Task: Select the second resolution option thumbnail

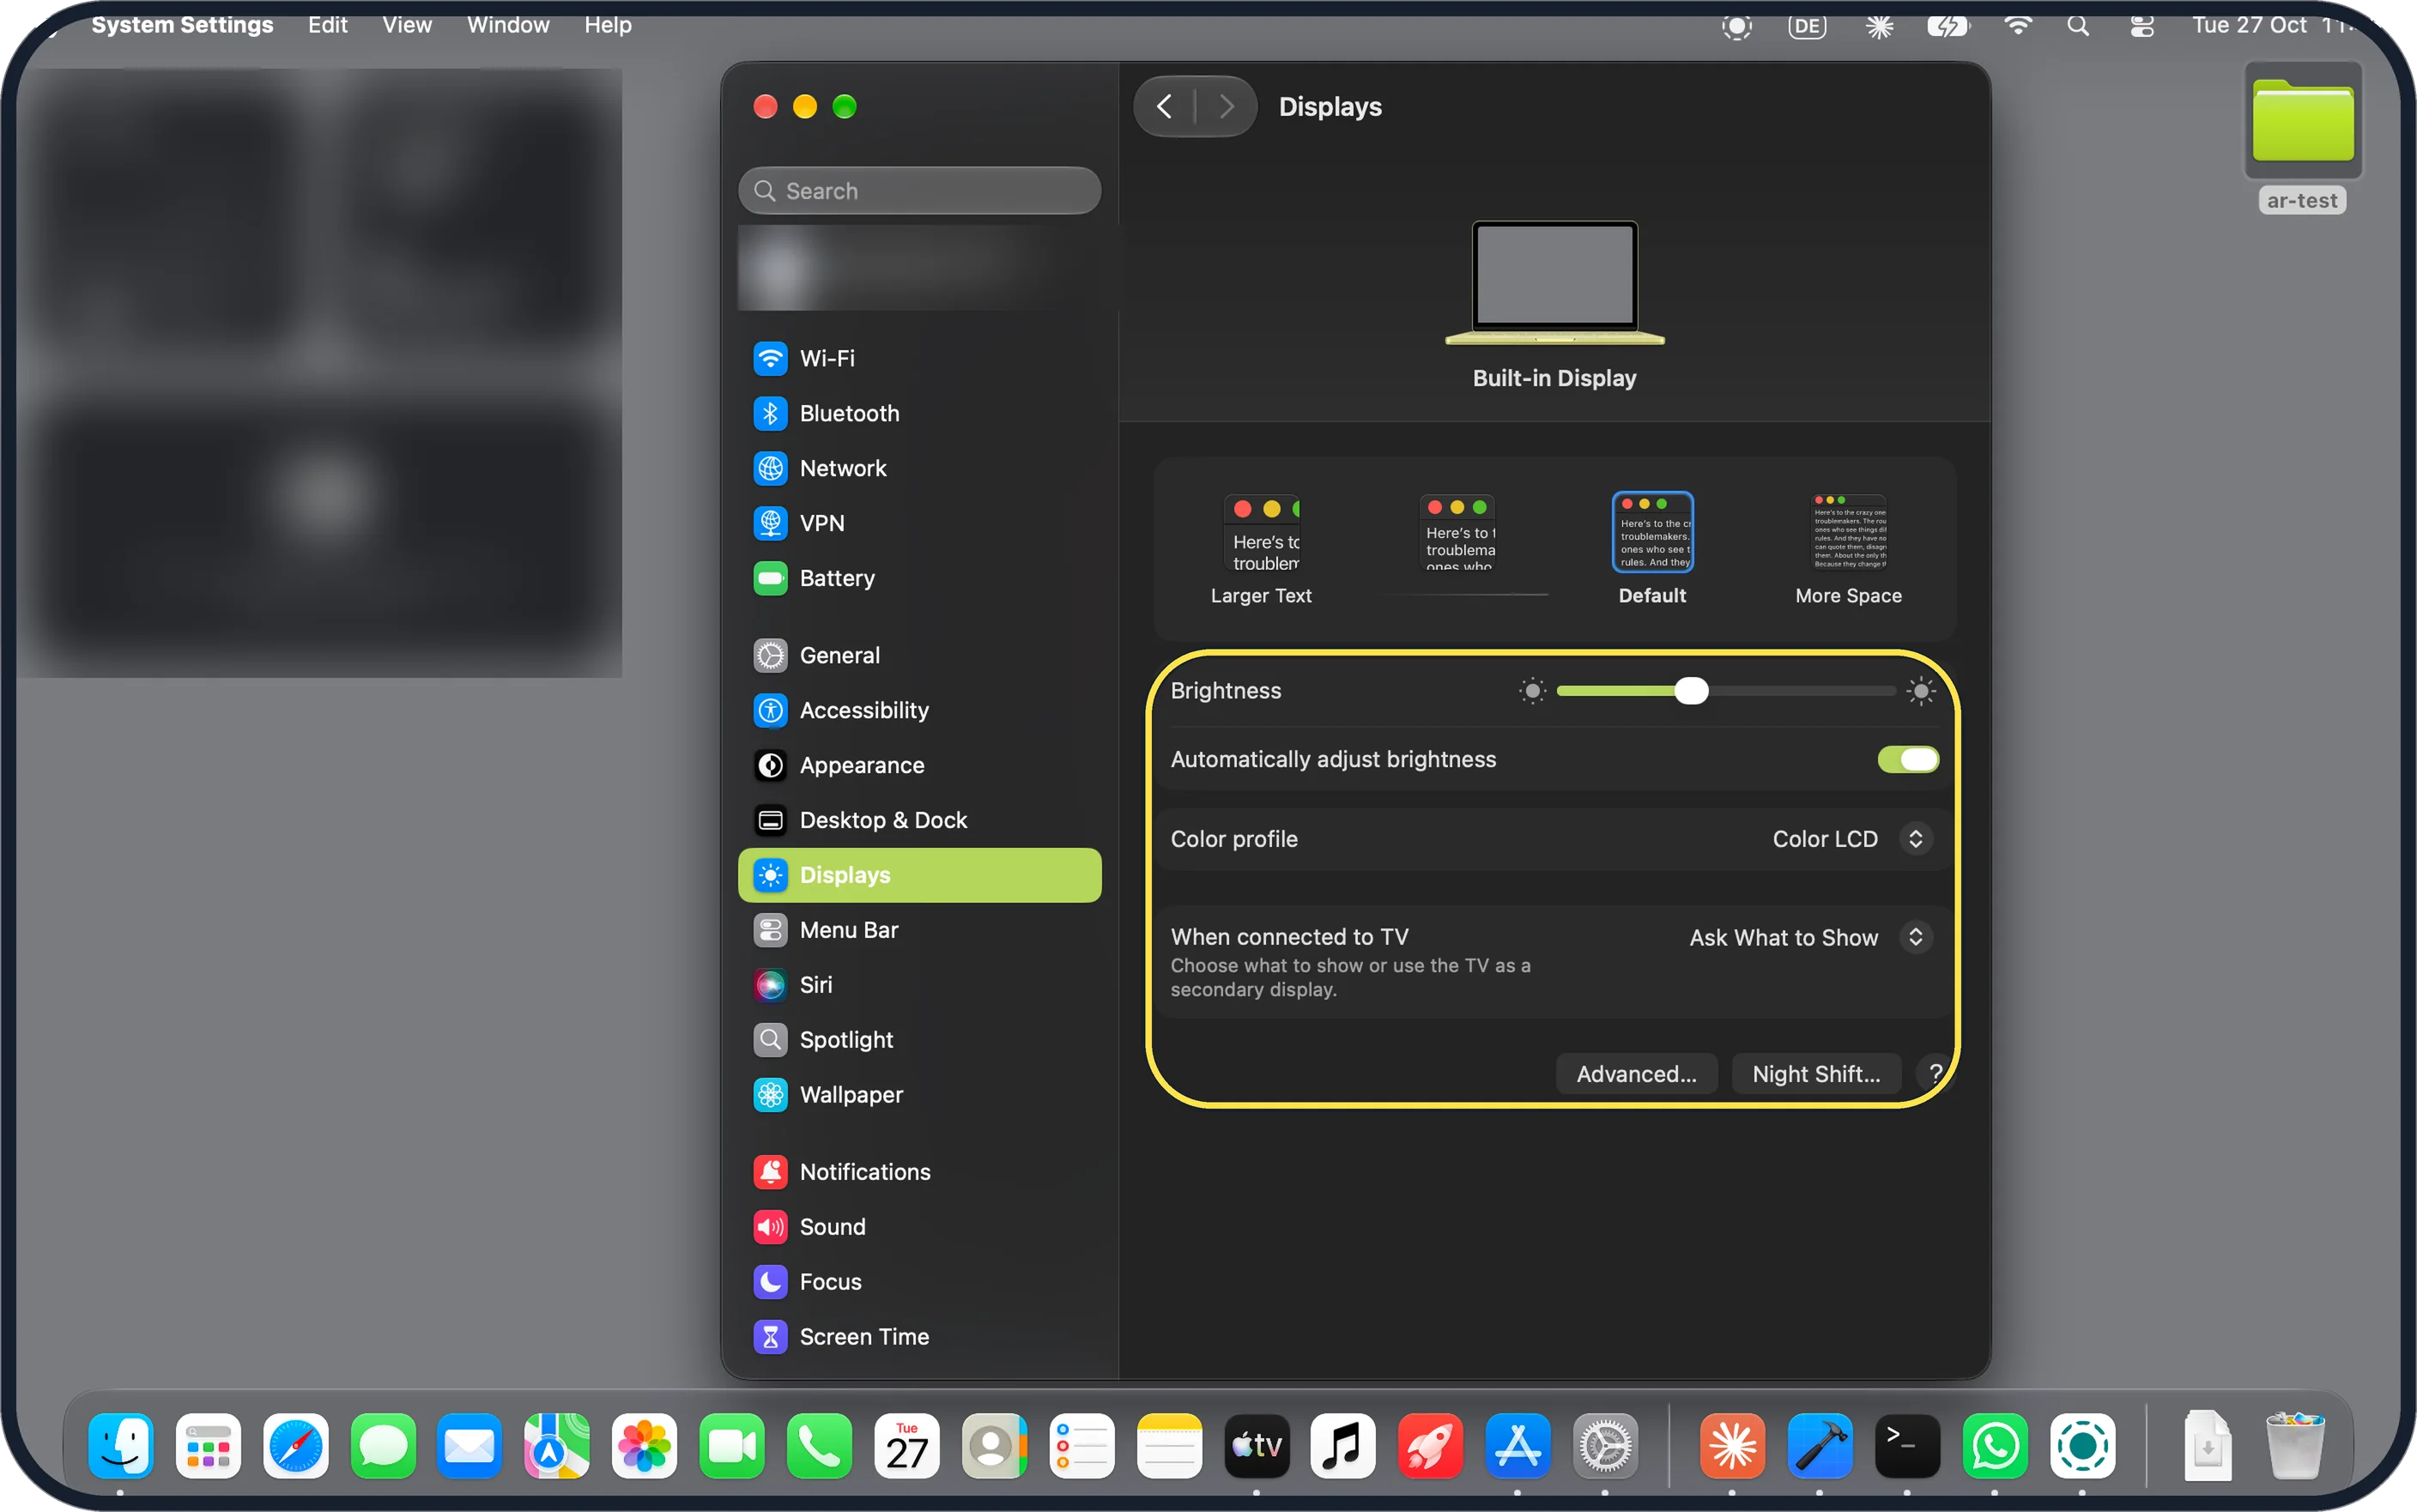Action: (x=1457, y=533)
